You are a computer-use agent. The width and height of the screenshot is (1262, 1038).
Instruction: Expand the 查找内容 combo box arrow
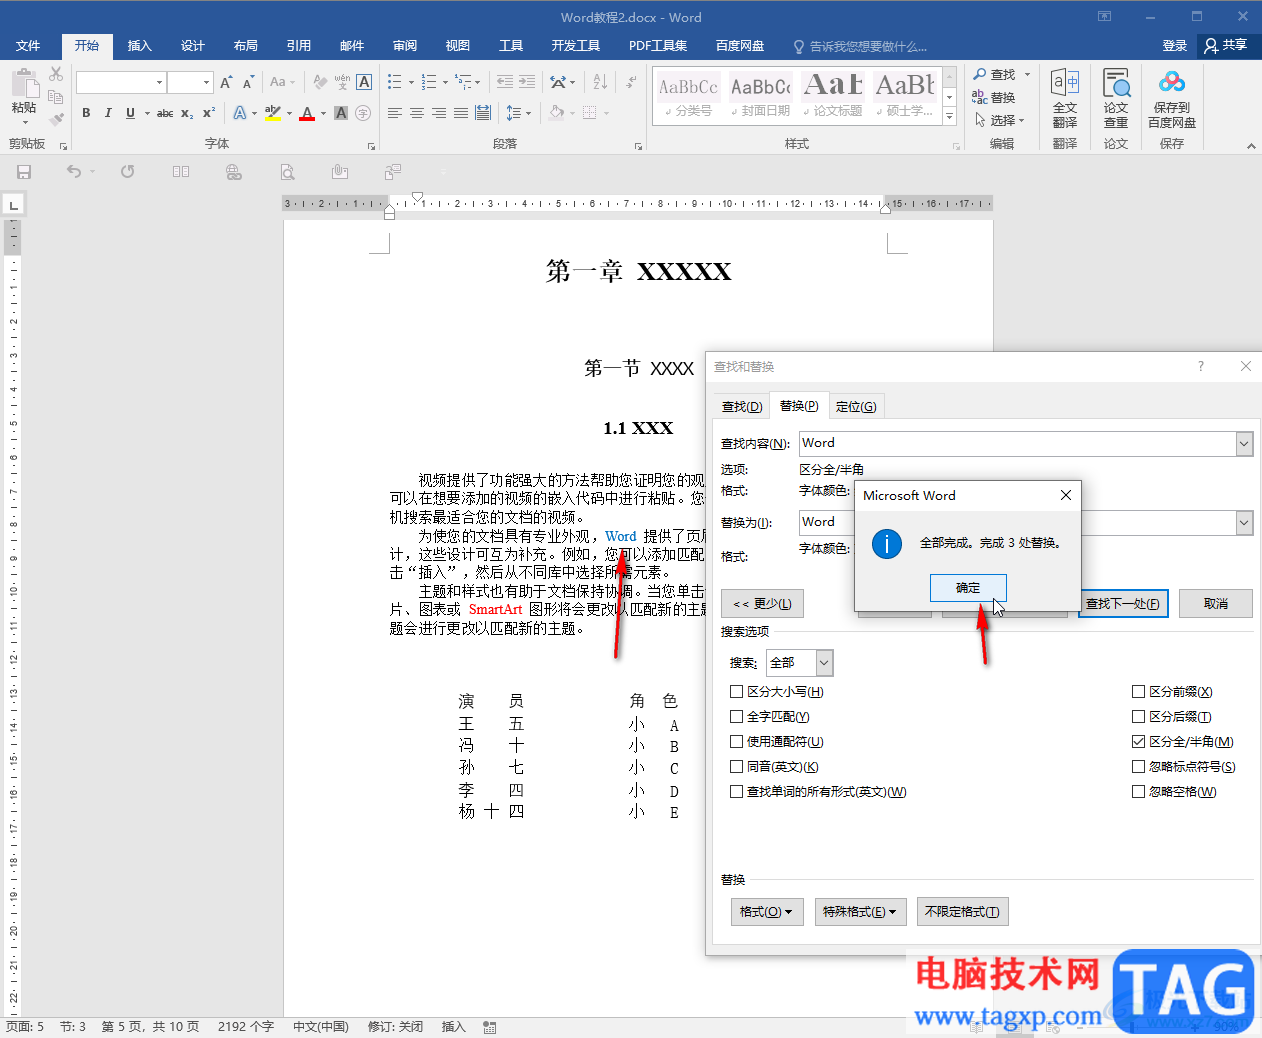(x=1244, y=443)
